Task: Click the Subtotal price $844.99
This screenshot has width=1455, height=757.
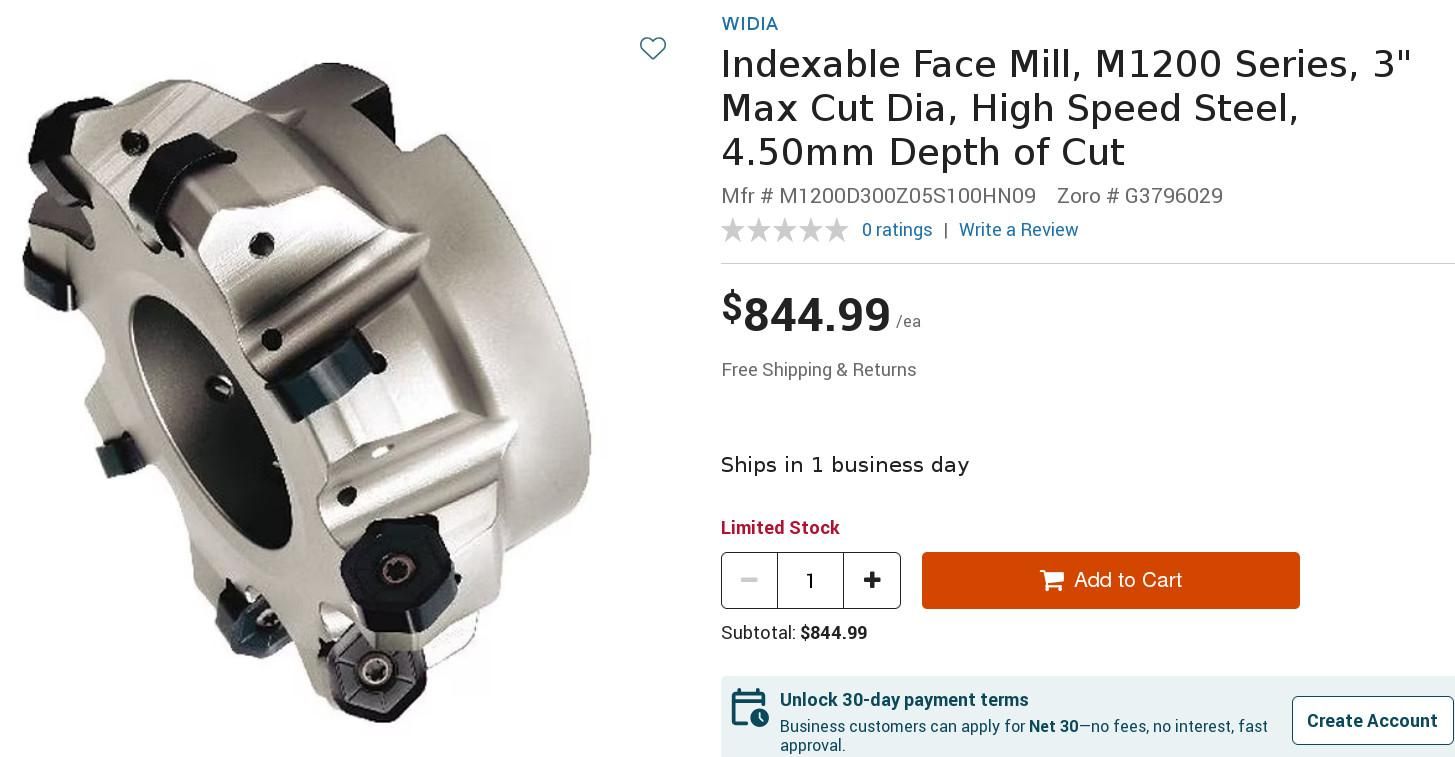Action: click(833, 632)
